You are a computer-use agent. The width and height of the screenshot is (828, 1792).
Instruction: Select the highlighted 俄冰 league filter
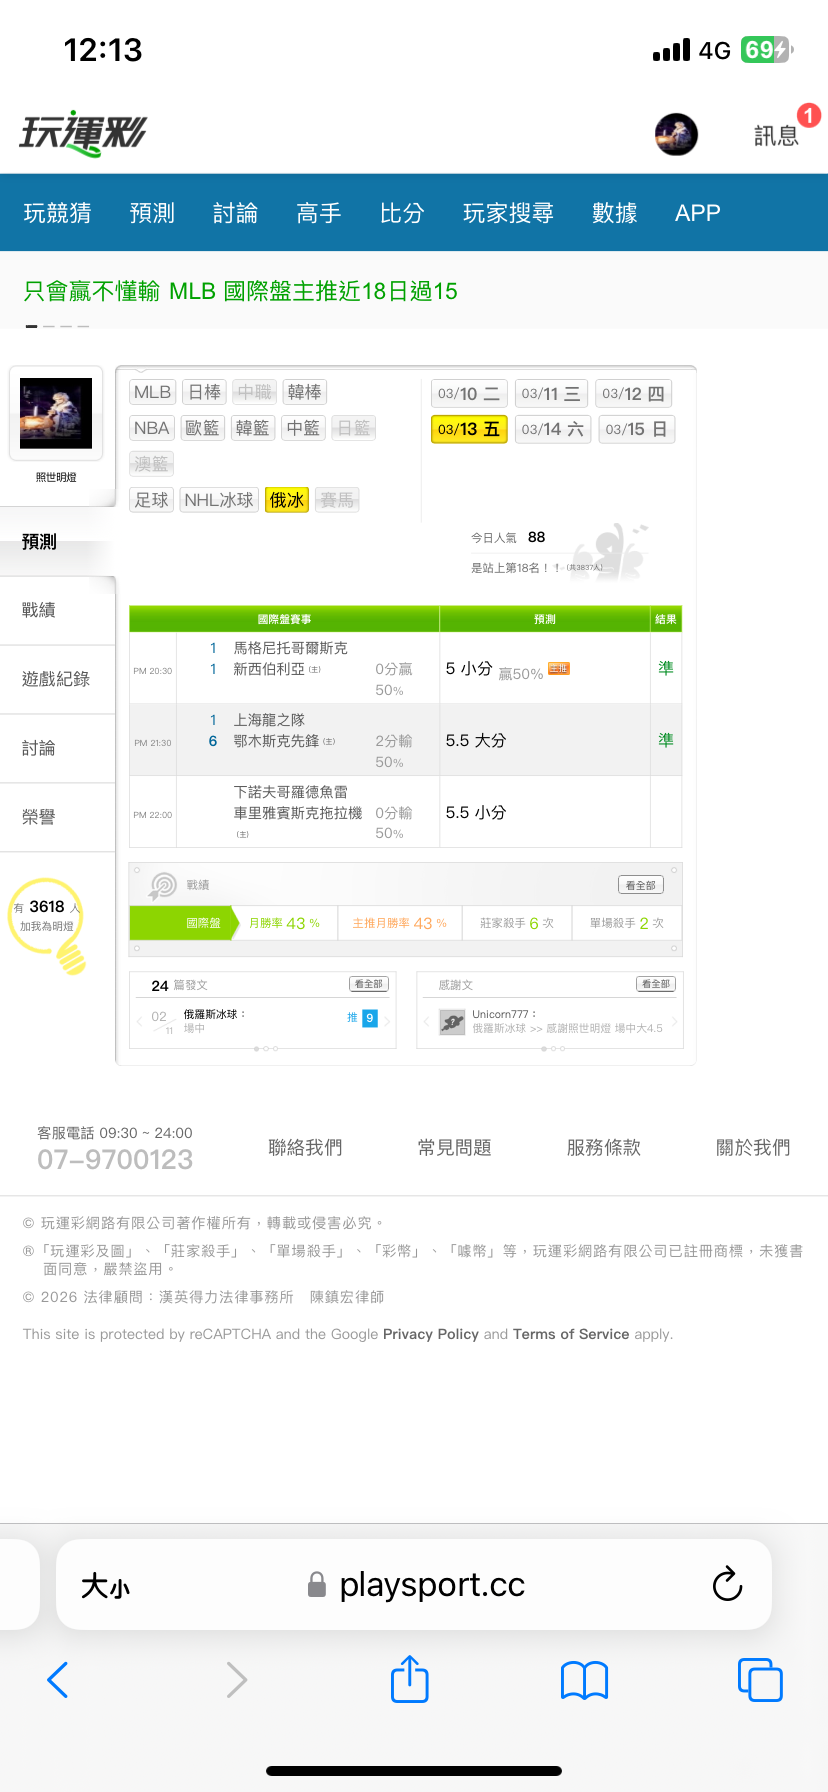287,500
